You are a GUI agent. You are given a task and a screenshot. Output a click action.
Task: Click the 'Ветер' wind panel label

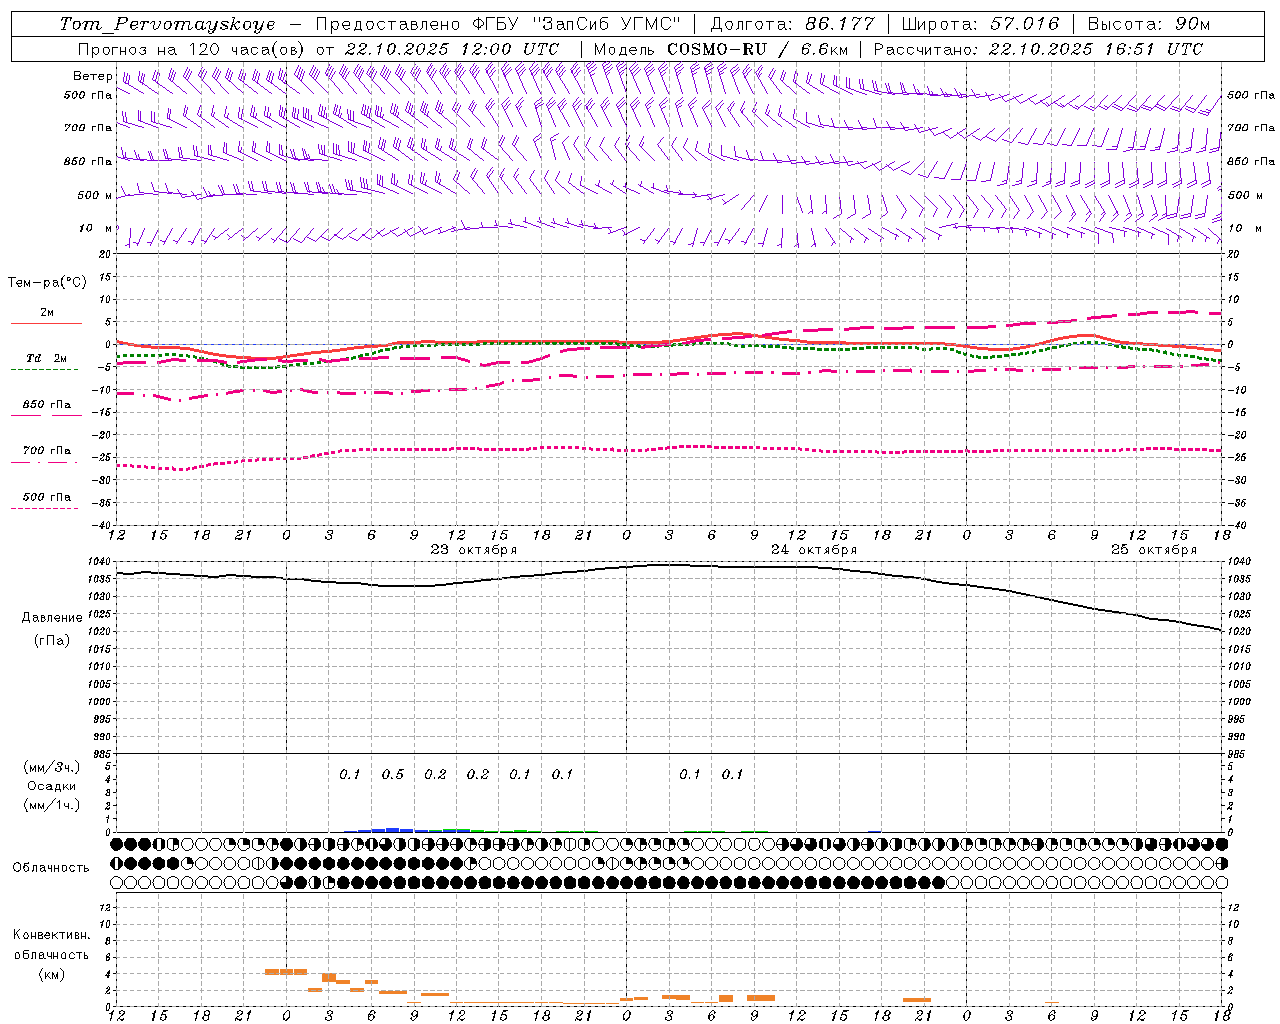(x=92, y=76)
